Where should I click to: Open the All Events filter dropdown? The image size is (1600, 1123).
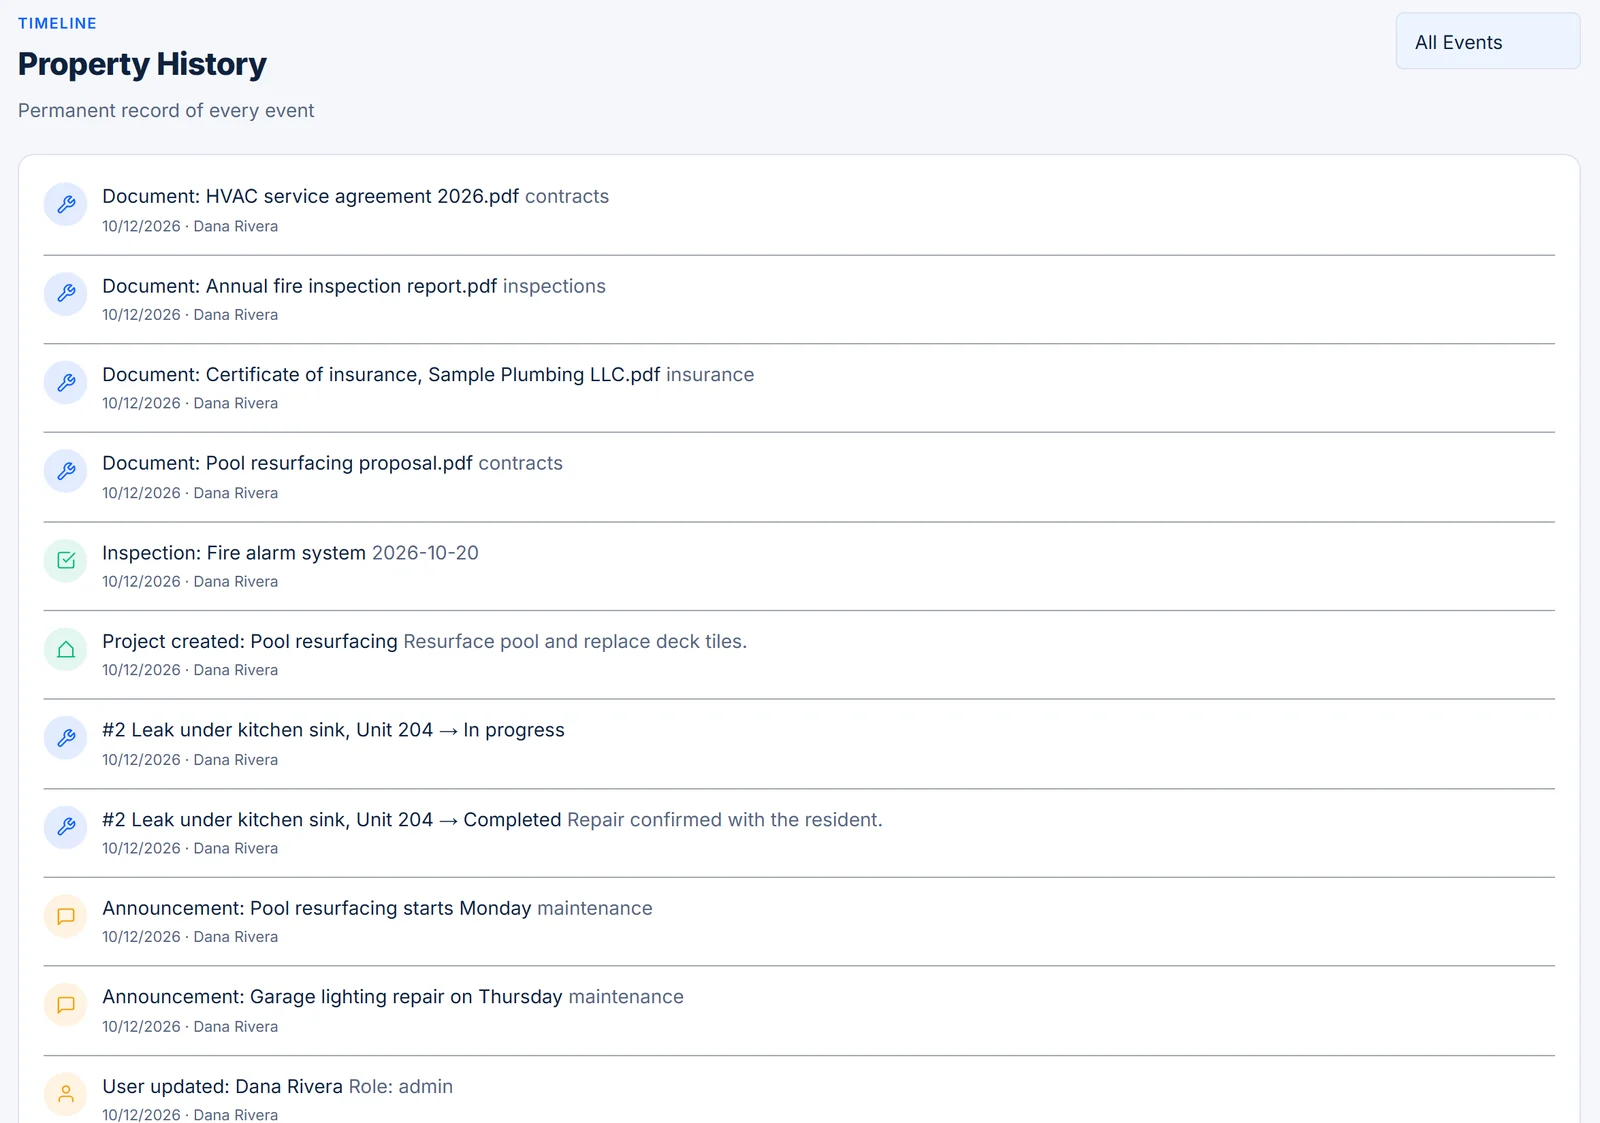pos(1488,41)
